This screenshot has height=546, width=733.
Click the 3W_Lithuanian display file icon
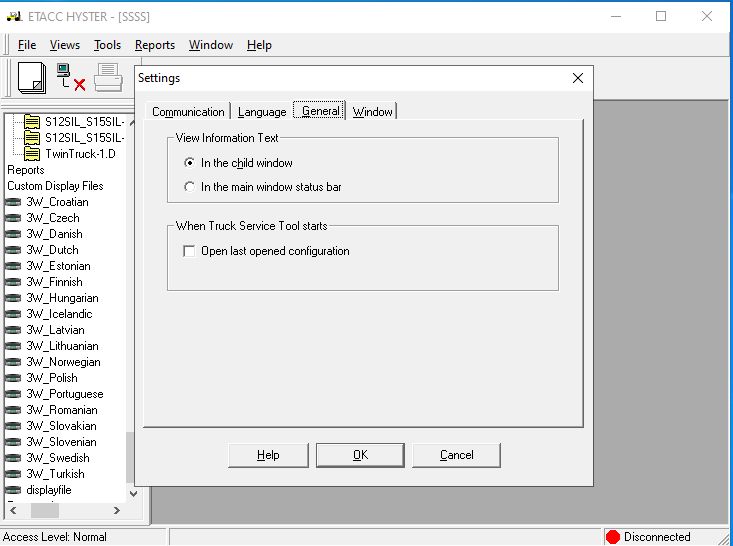pyautogui.click(x=13, y=346)
